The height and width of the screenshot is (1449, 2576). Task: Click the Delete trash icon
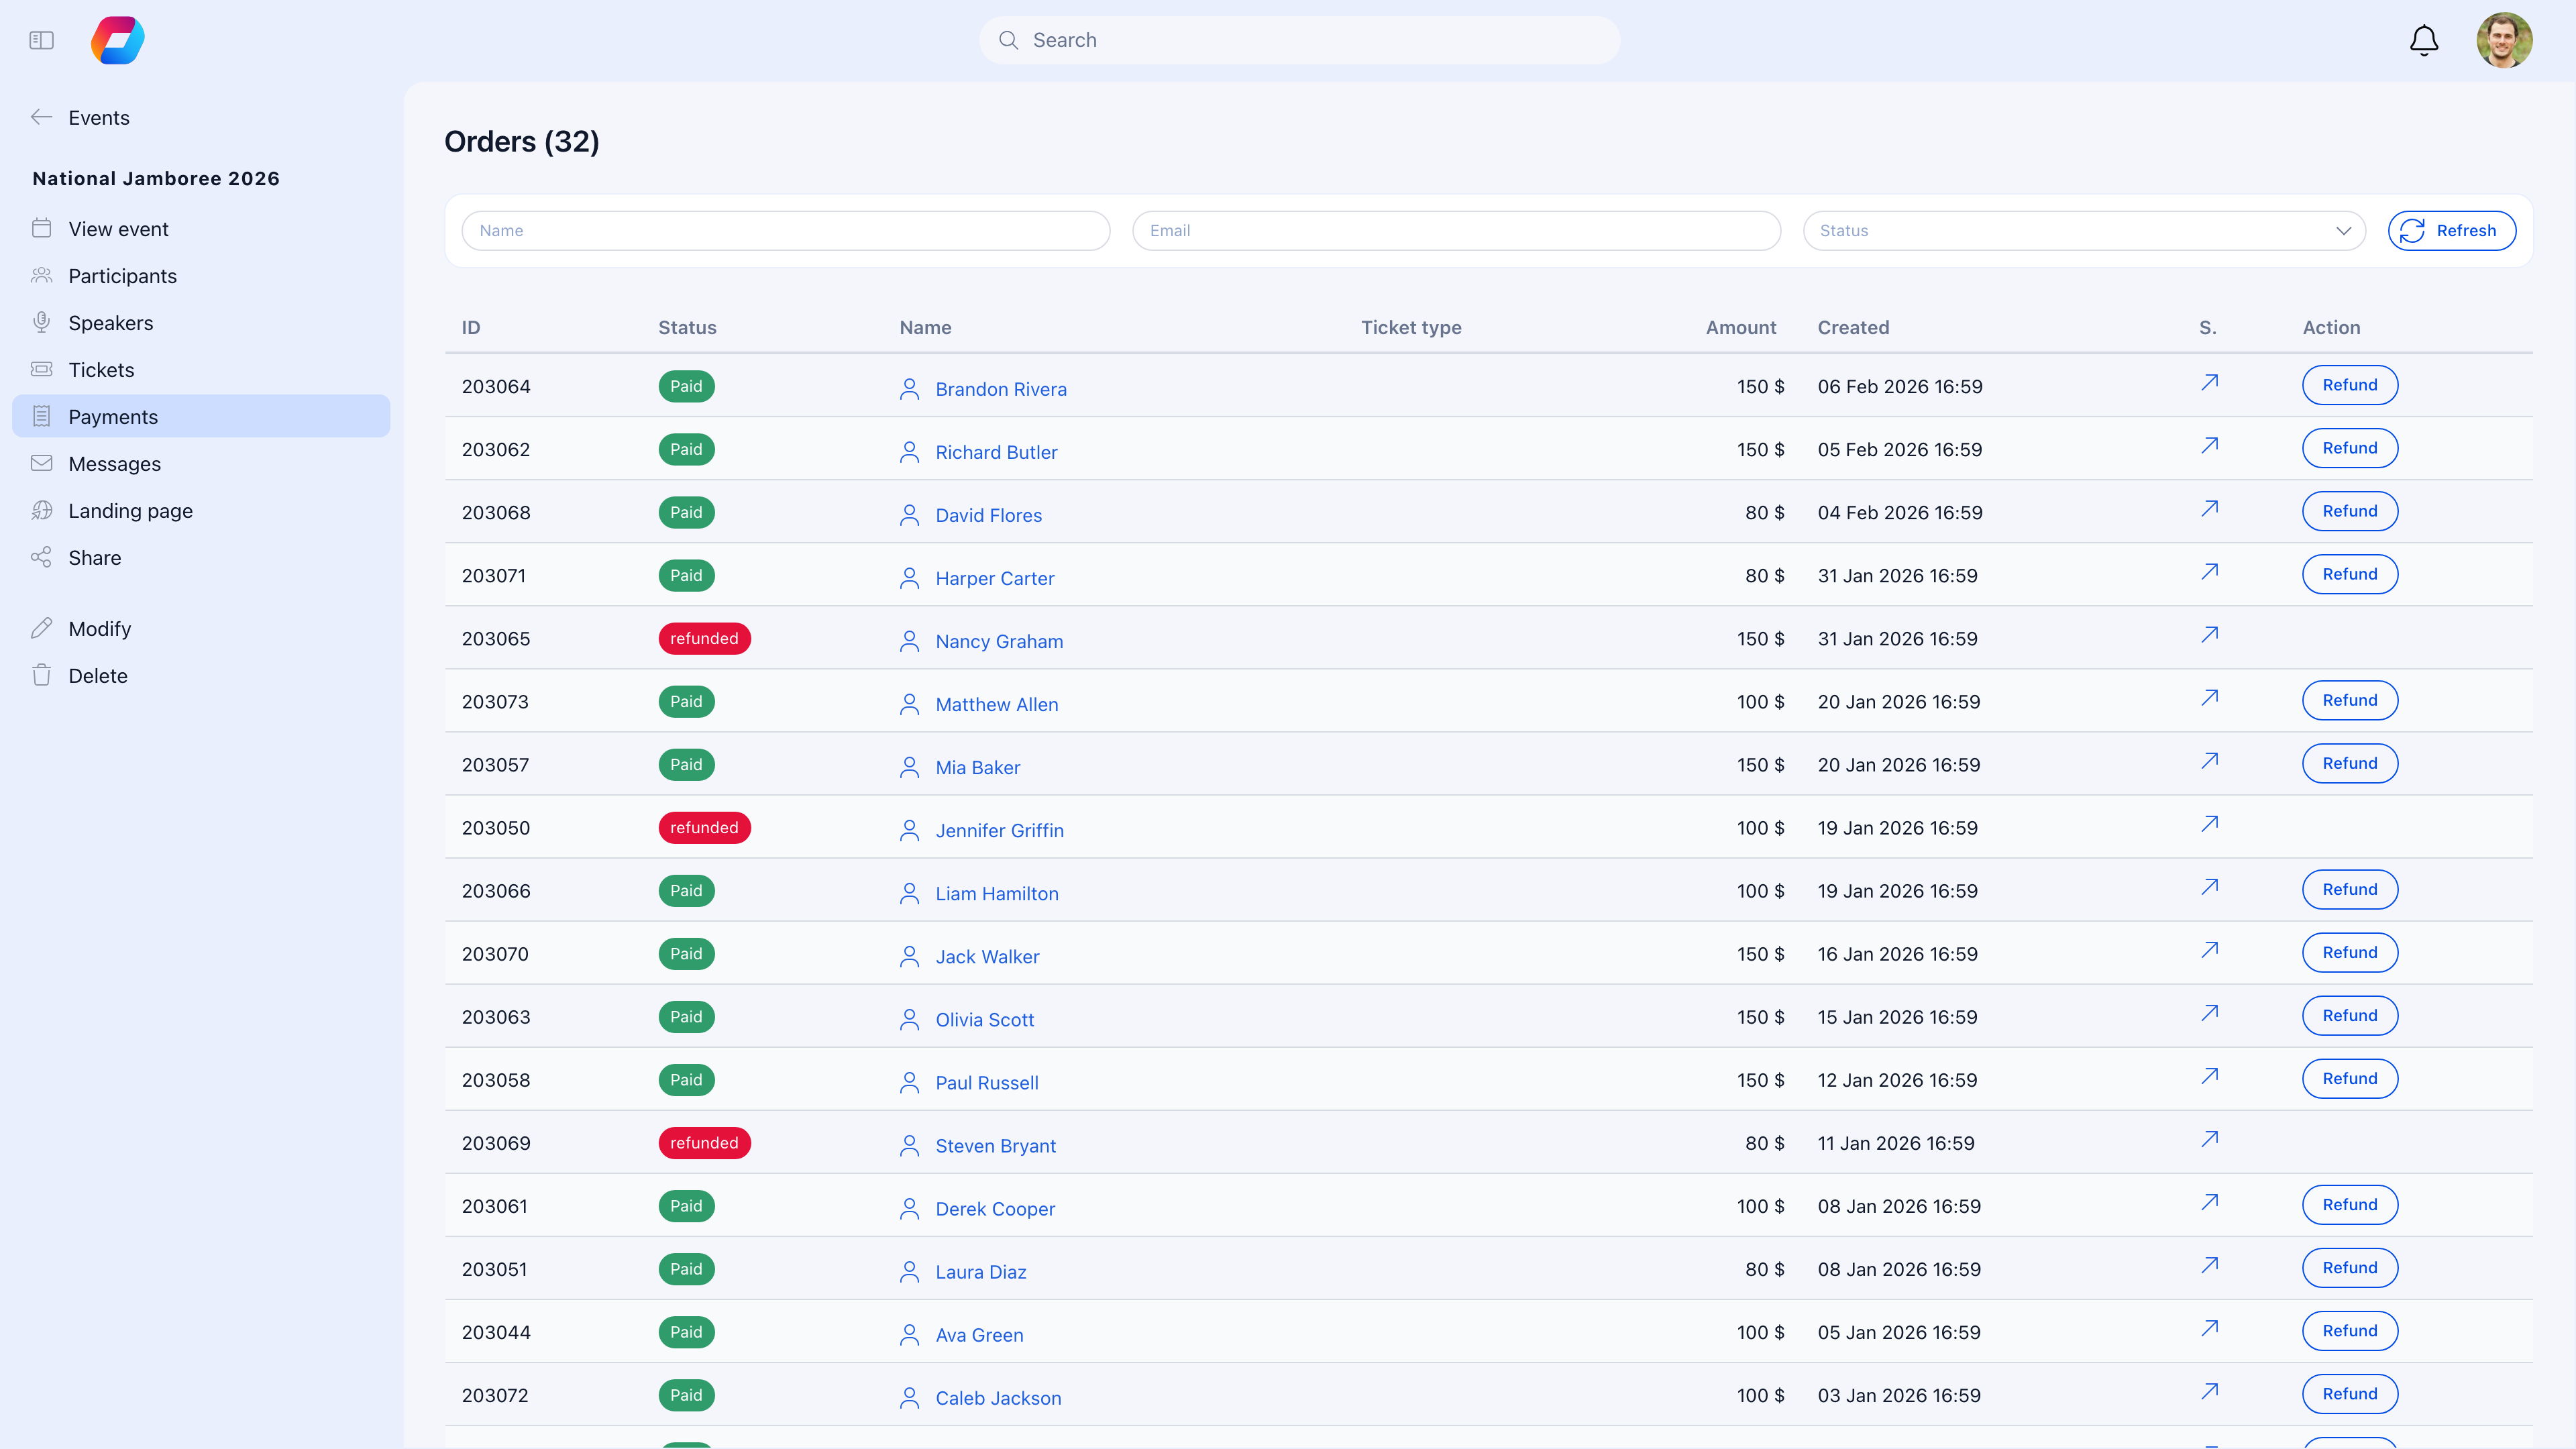tap(41, 675)
